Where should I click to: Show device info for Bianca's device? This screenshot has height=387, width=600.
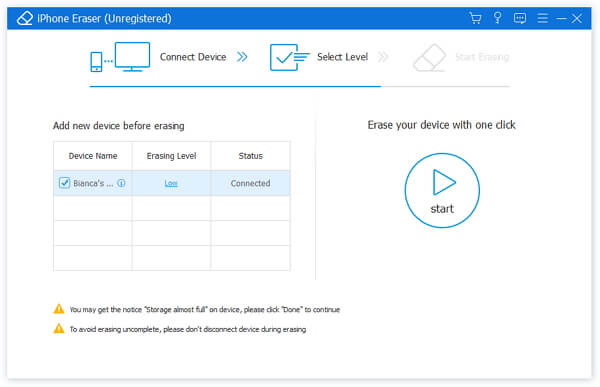click(x=121, y=183)
